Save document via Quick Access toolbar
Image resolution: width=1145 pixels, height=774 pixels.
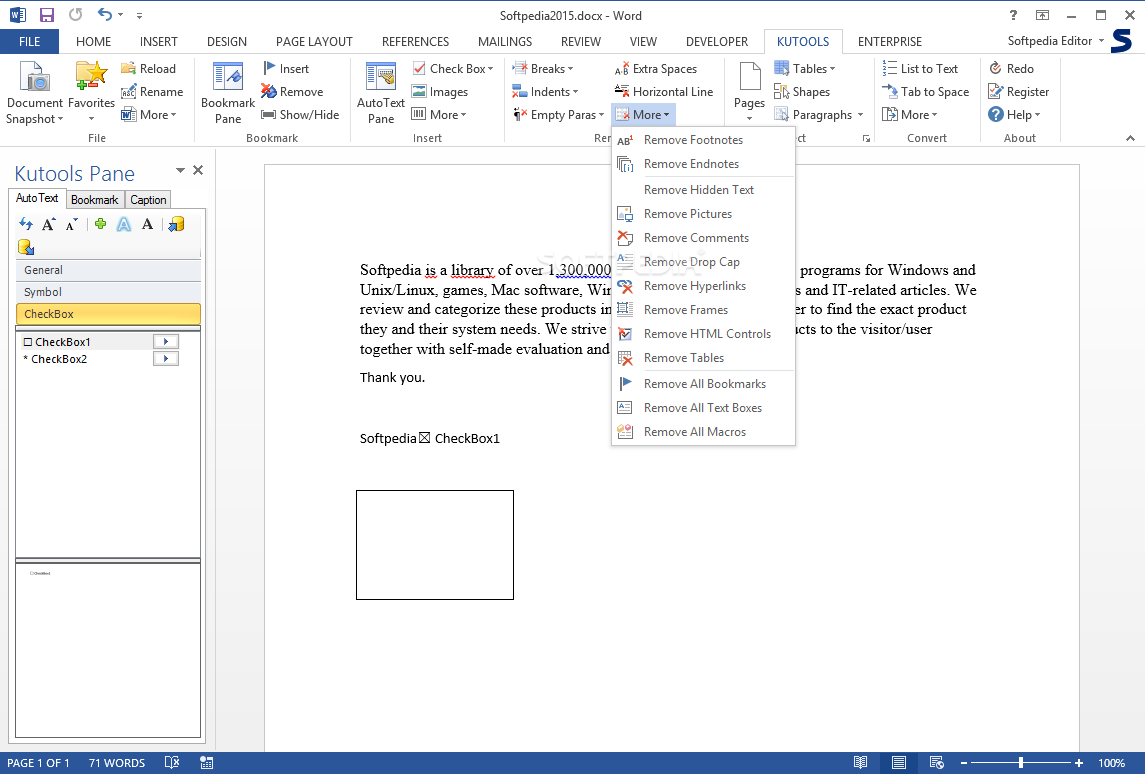tap(47, 15)
